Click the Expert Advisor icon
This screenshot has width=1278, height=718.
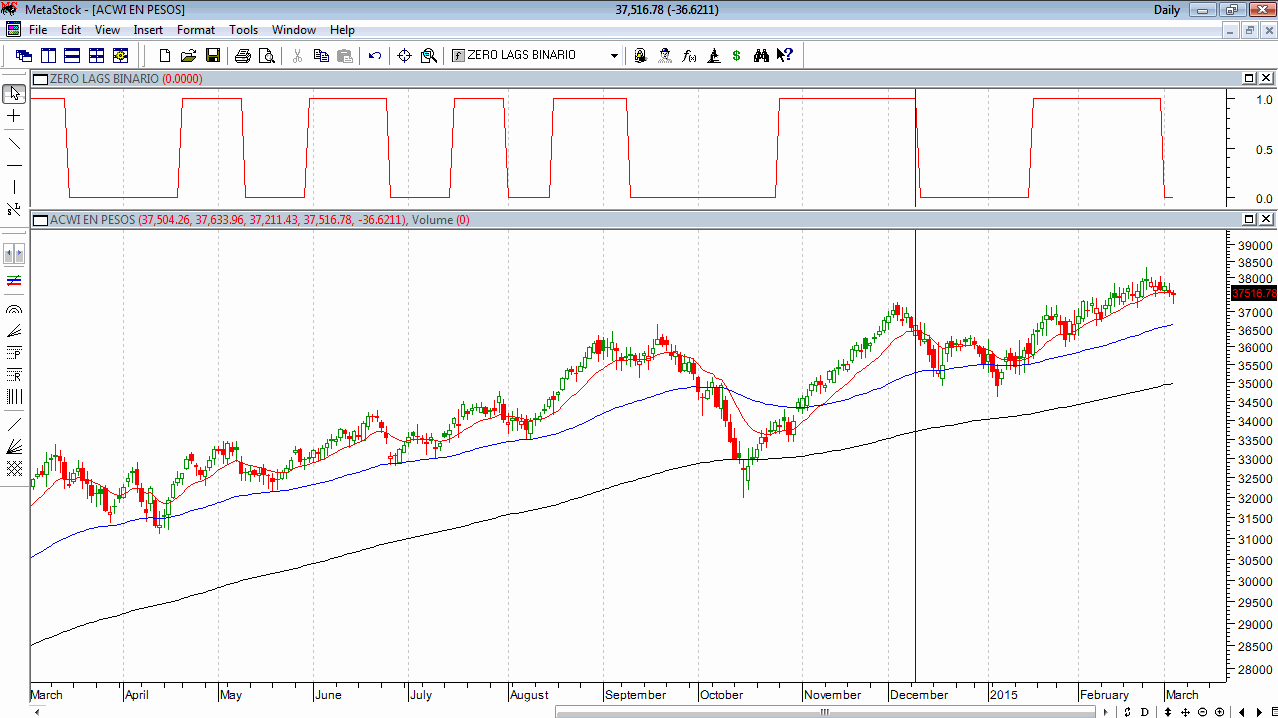point(640,56)
